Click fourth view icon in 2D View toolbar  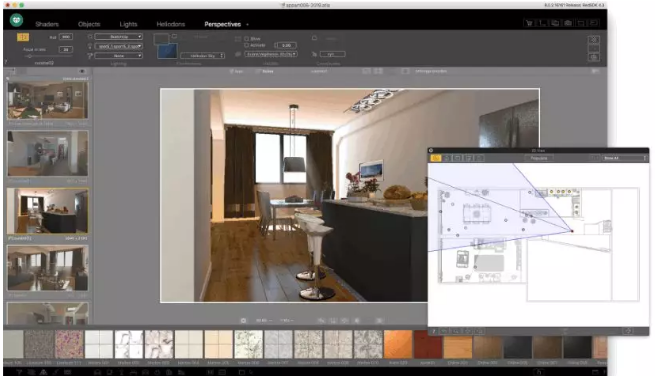(469, 158)
